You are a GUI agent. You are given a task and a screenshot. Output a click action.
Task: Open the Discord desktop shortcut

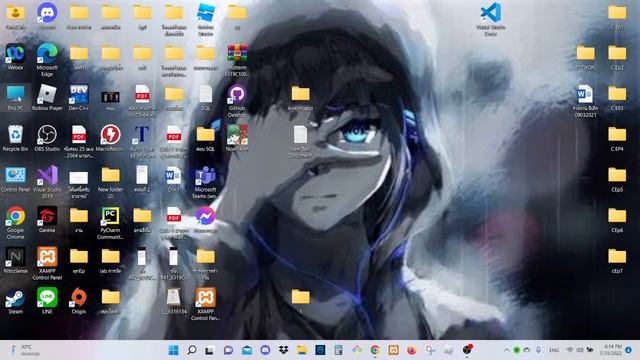[x=47, y=16]
